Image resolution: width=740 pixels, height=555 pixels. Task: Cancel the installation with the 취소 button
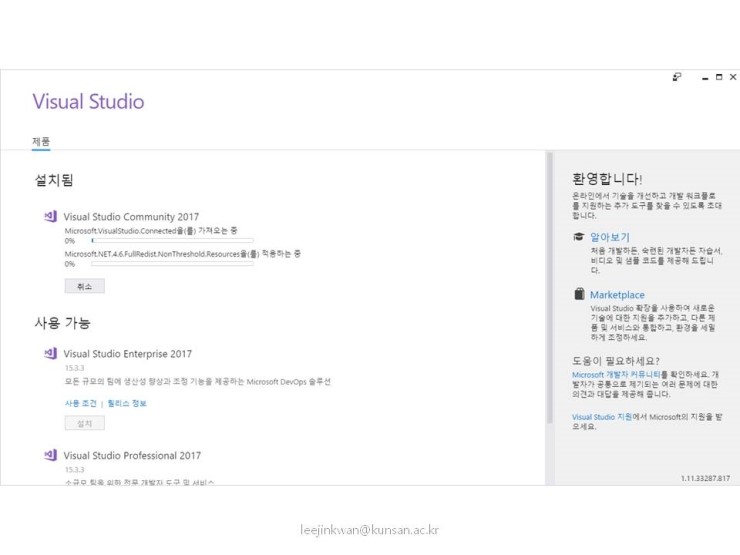pyautogui.click(x=84, y=286)
